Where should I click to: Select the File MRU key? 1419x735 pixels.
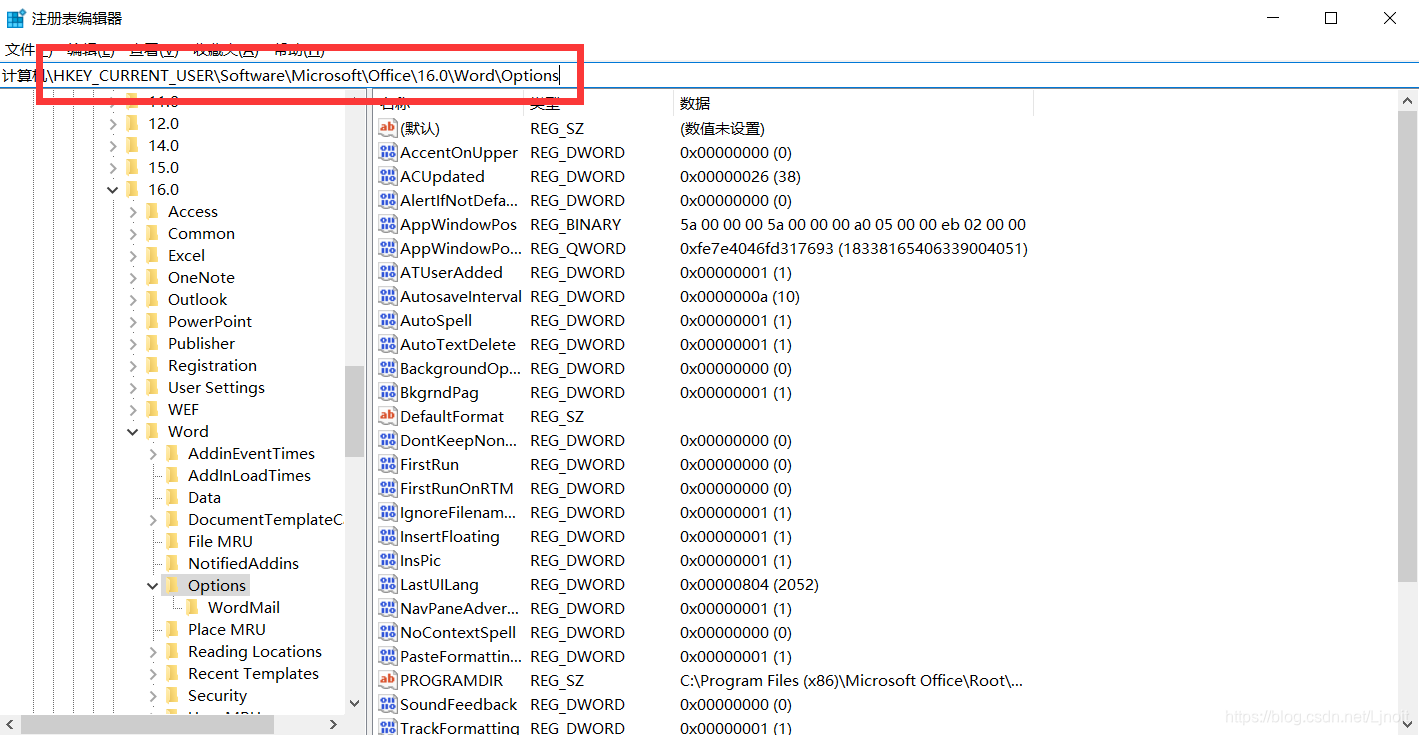pos(220,541)
